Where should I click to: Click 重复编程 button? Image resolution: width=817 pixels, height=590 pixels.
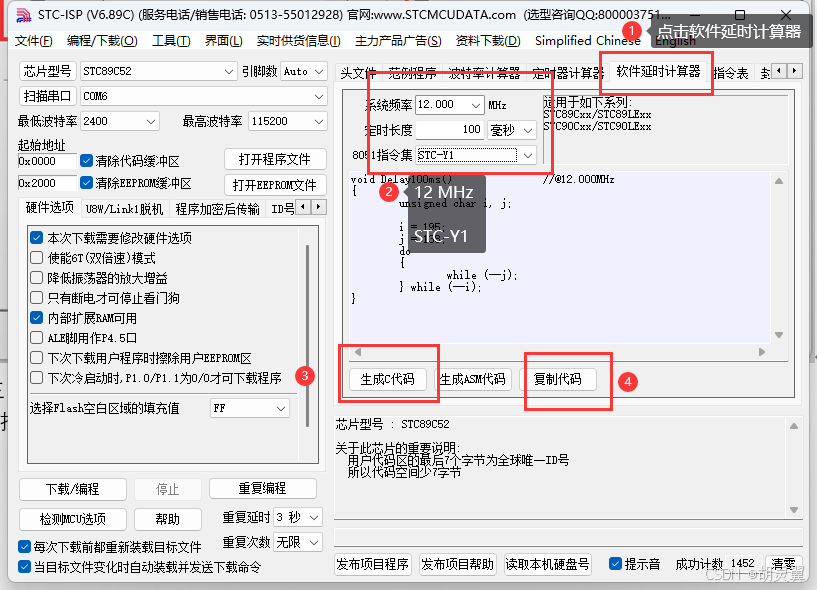pos(263,488)
